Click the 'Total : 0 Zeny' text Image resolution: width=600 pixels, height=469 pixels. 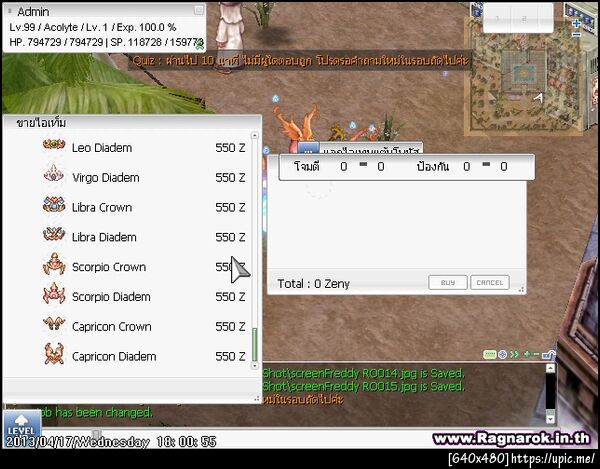point(313,283)
